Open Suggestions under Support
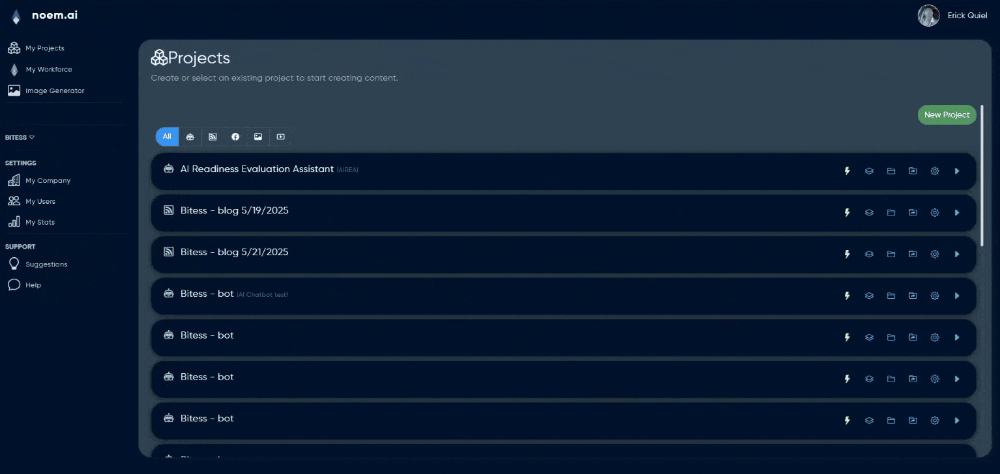This screenshot has width=1000, height=474. click(x=38, y=264)
